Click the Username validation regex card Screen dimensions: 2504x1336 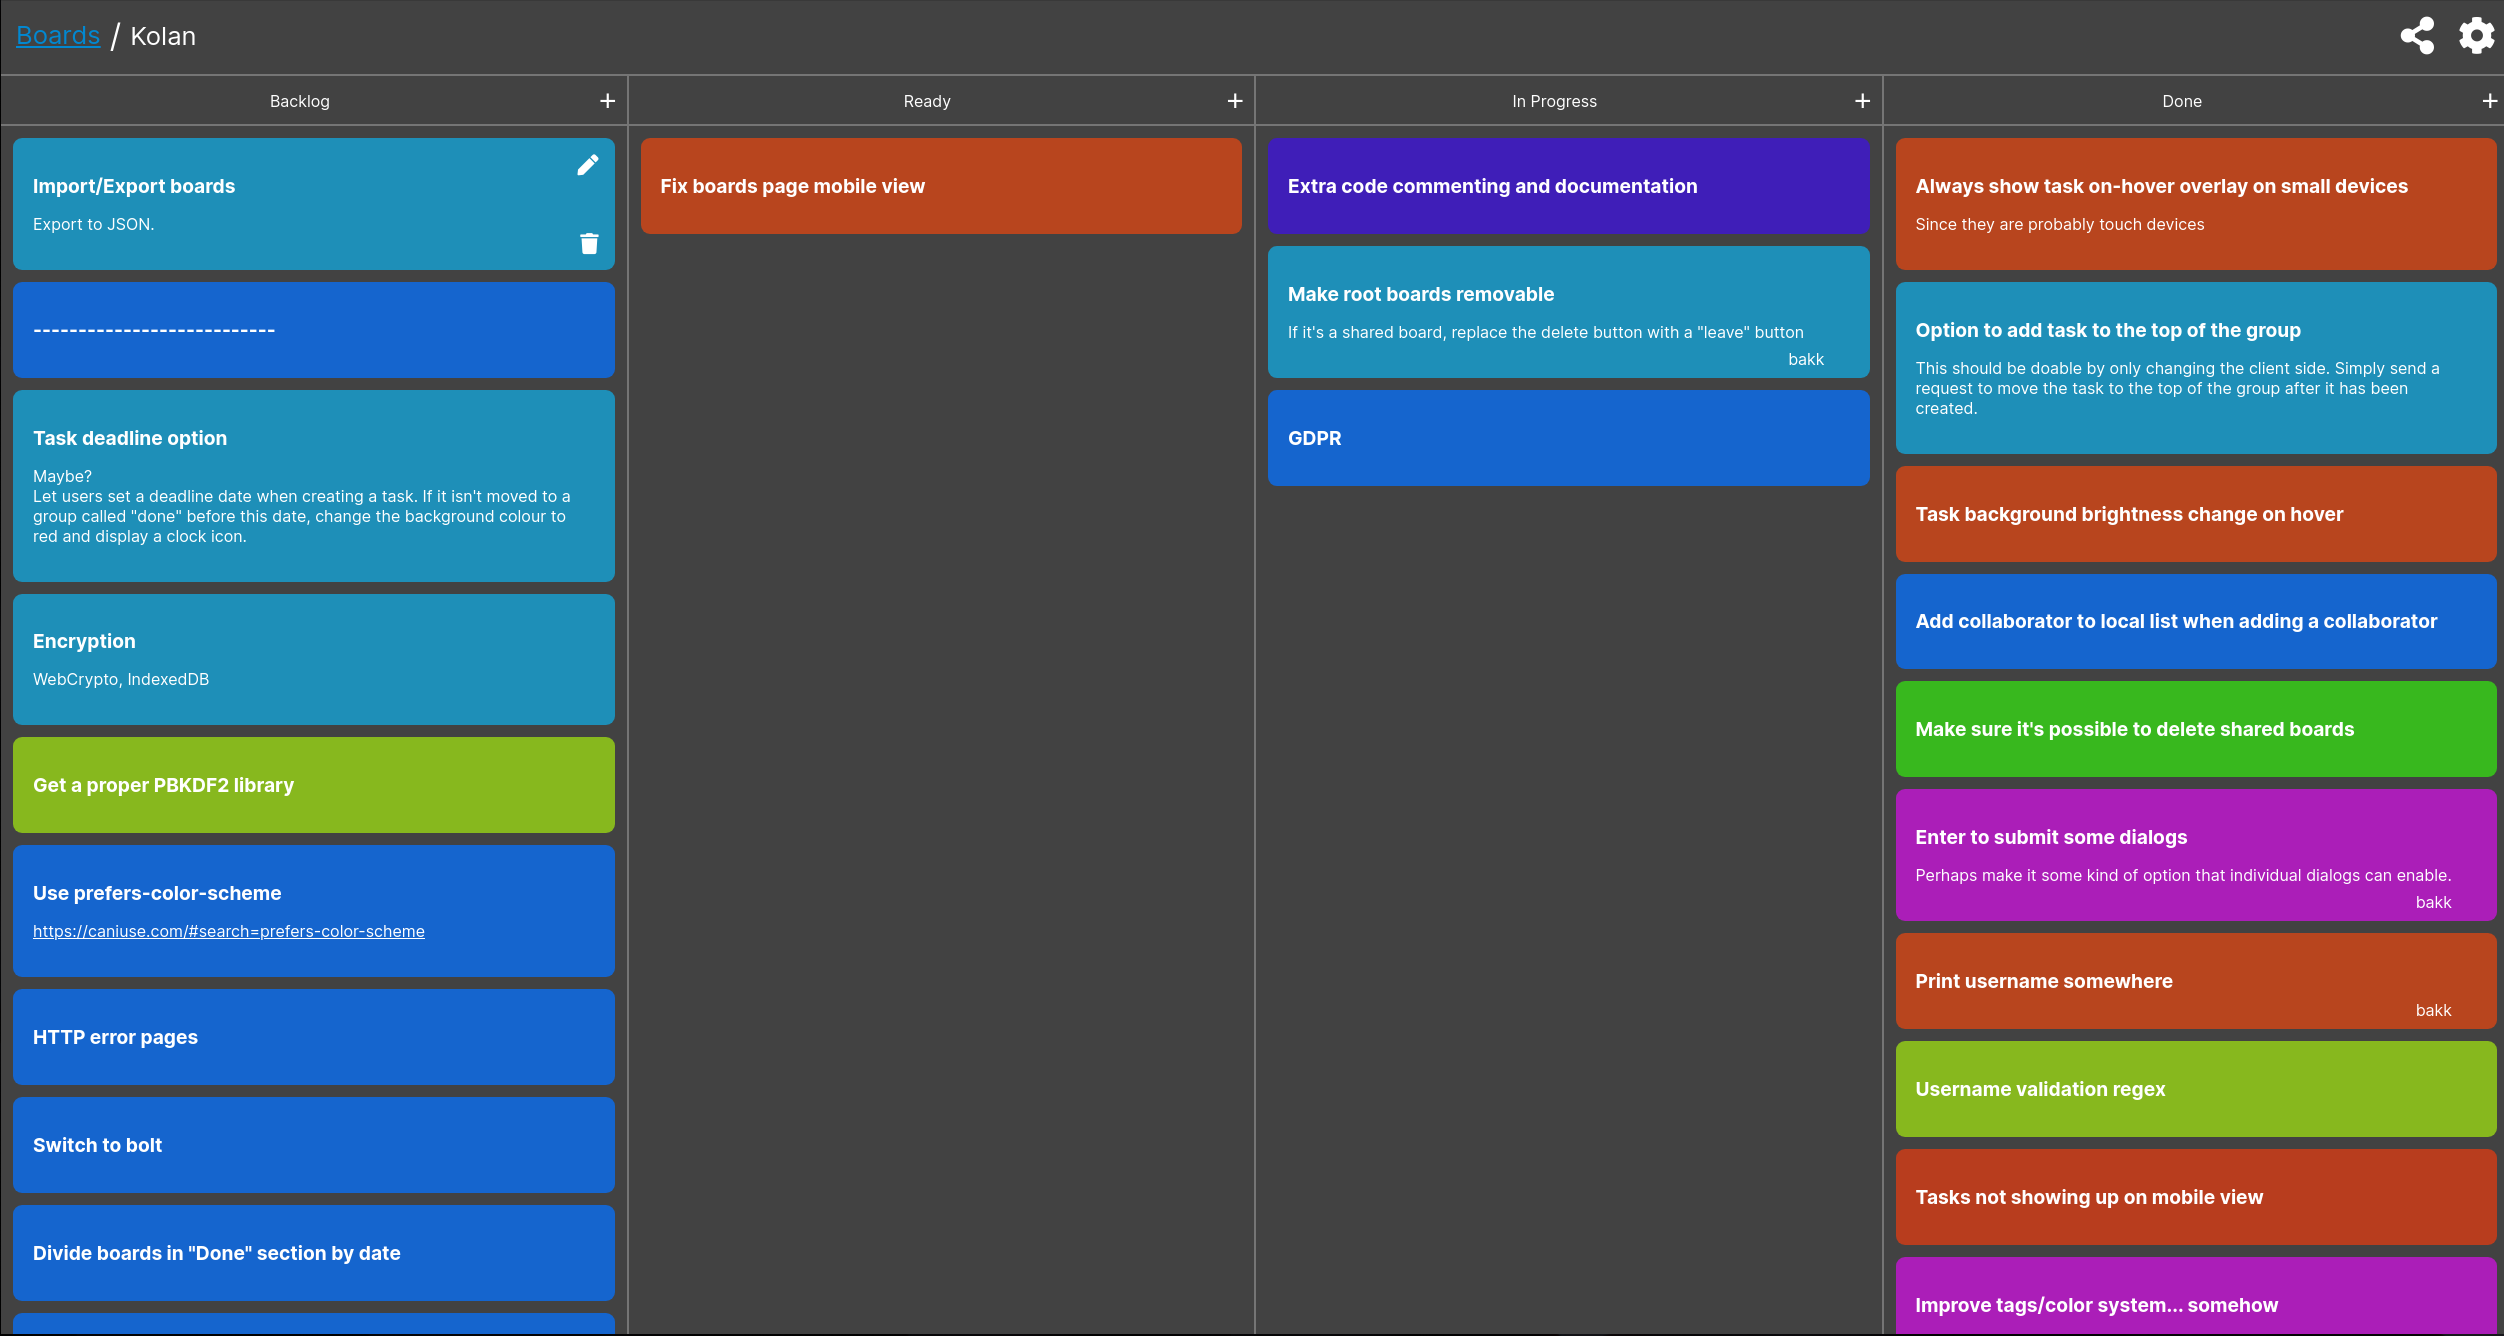[2195, 1089]
